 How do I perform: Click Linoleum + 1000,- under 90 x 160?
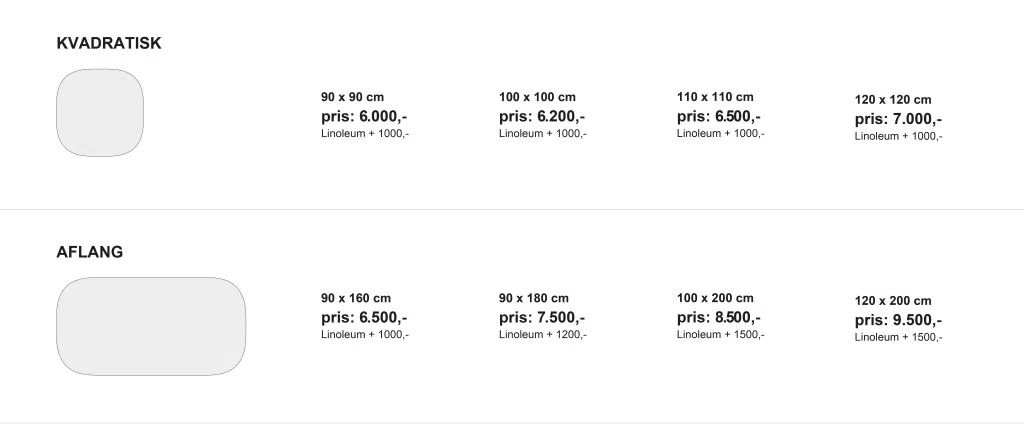click(x=365, y=334)
